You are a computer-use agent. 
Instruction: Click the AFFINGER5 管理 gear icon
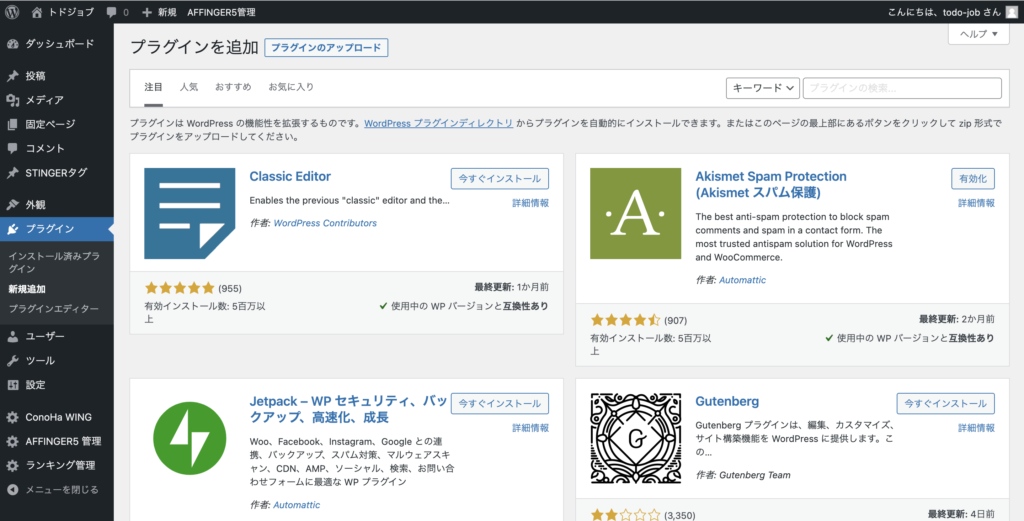coord(12,441)
